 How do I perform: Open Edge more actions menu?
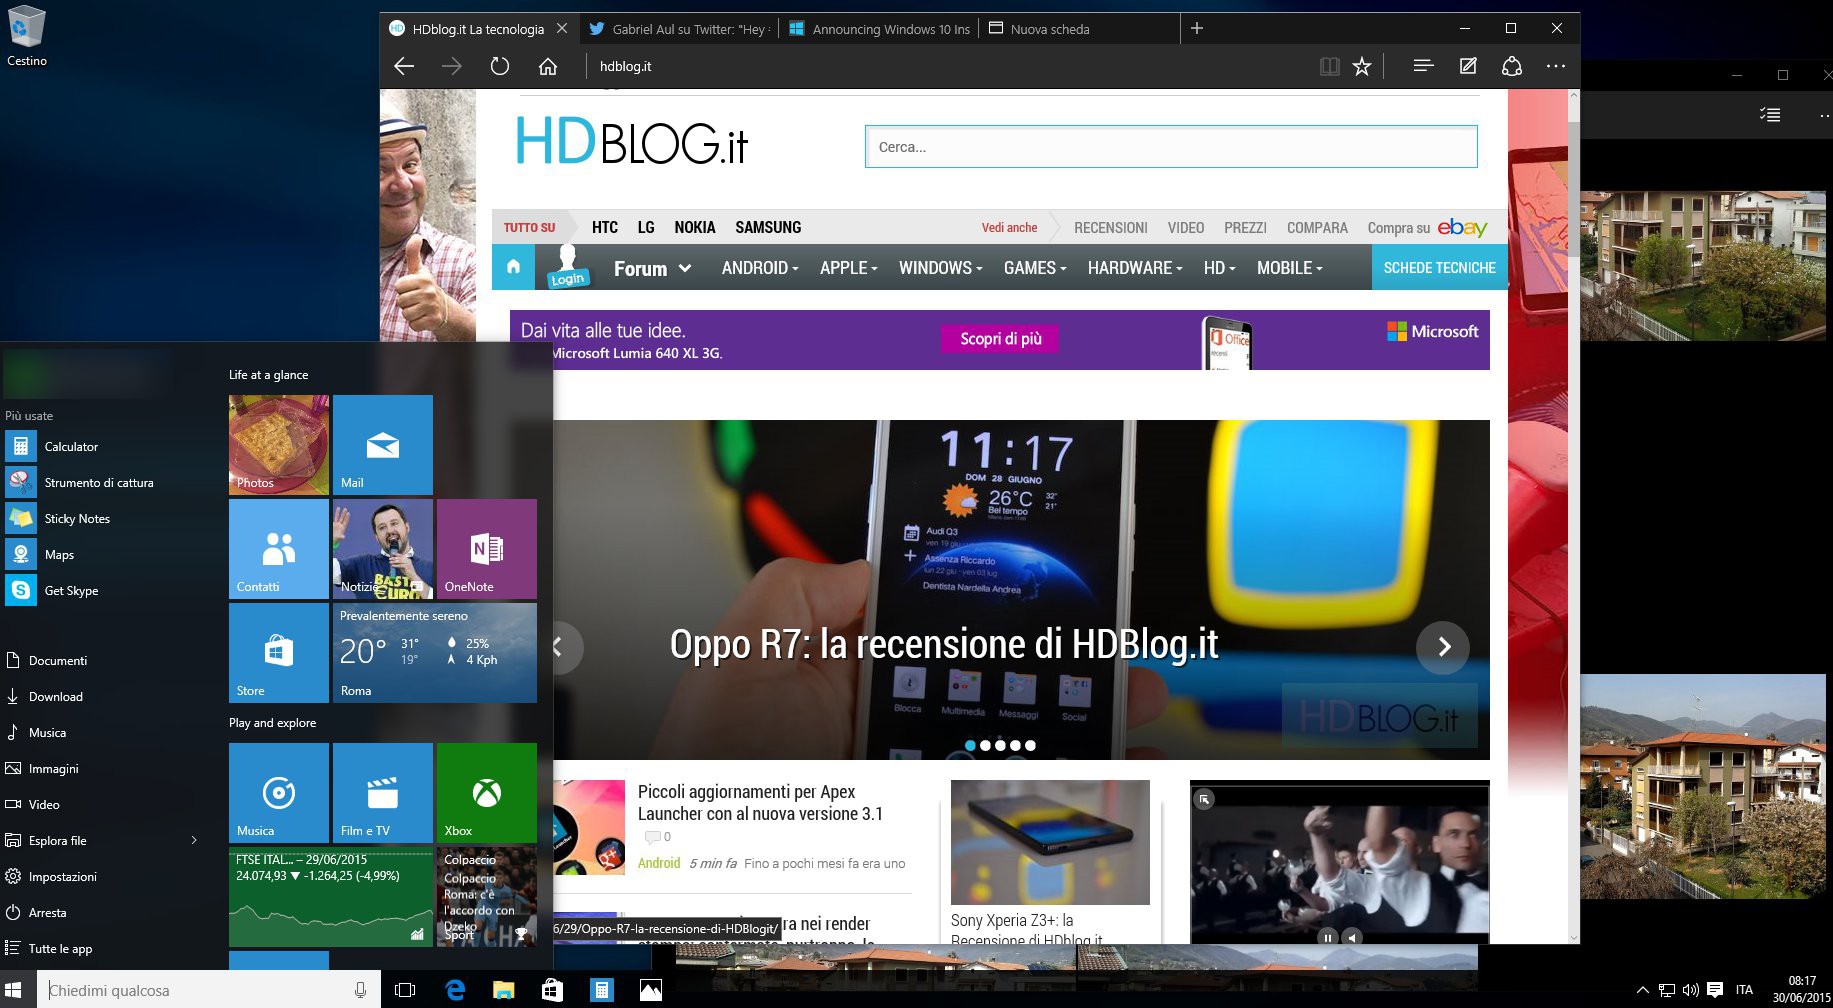[1556, 66]
